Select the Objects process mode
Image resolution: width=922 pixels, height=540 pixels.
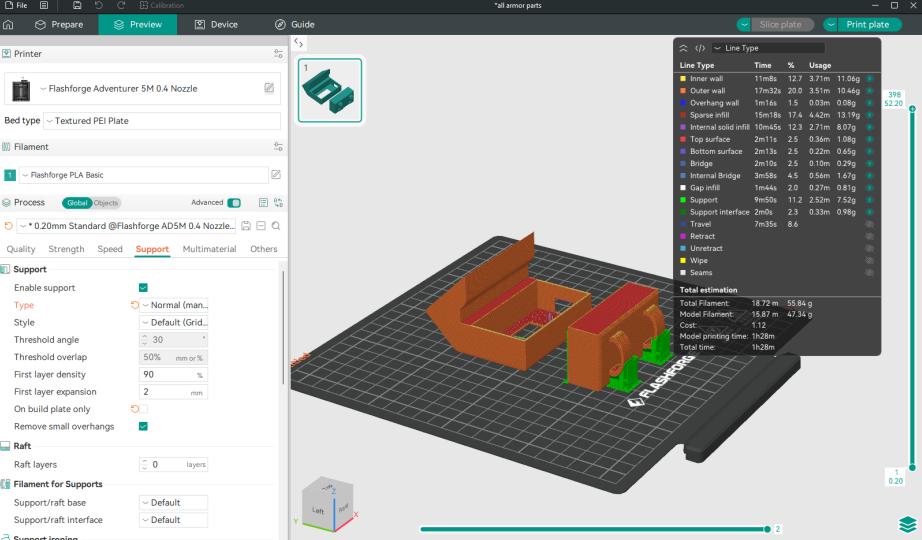coord(106,203)
